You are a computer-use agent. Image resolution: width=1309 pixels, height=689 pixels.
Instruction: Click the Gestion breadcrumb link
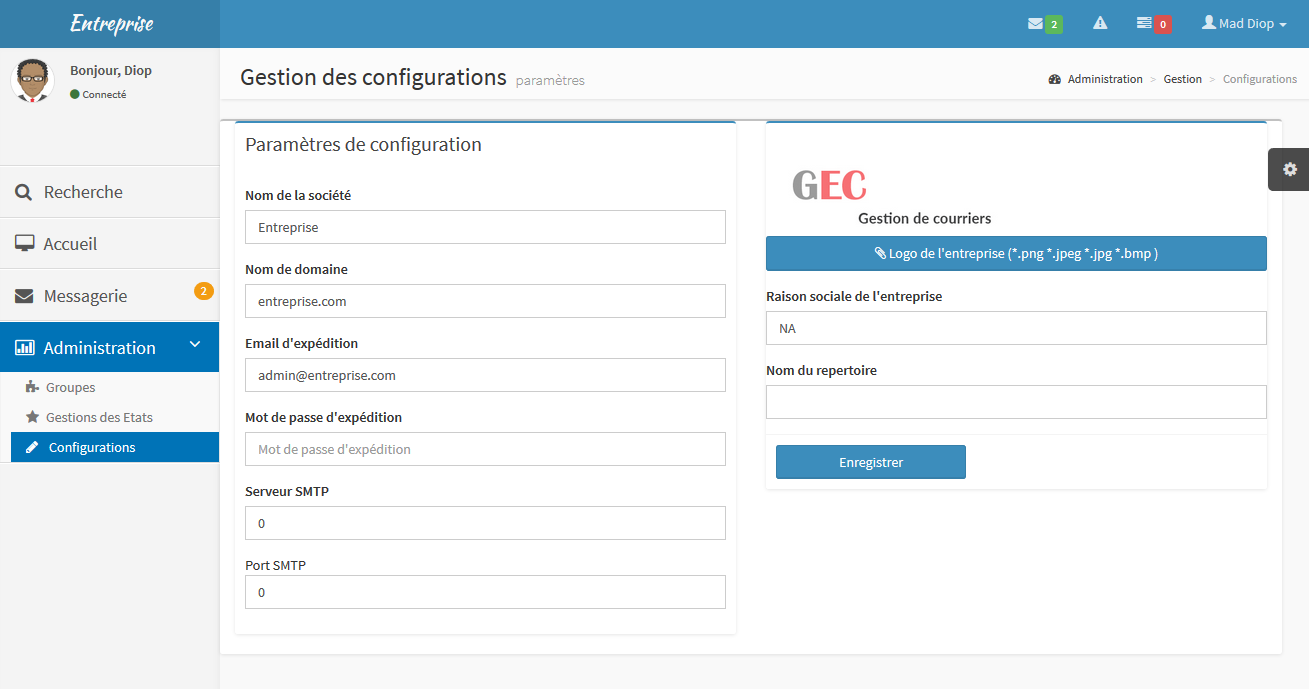(x=1183, y=78)
